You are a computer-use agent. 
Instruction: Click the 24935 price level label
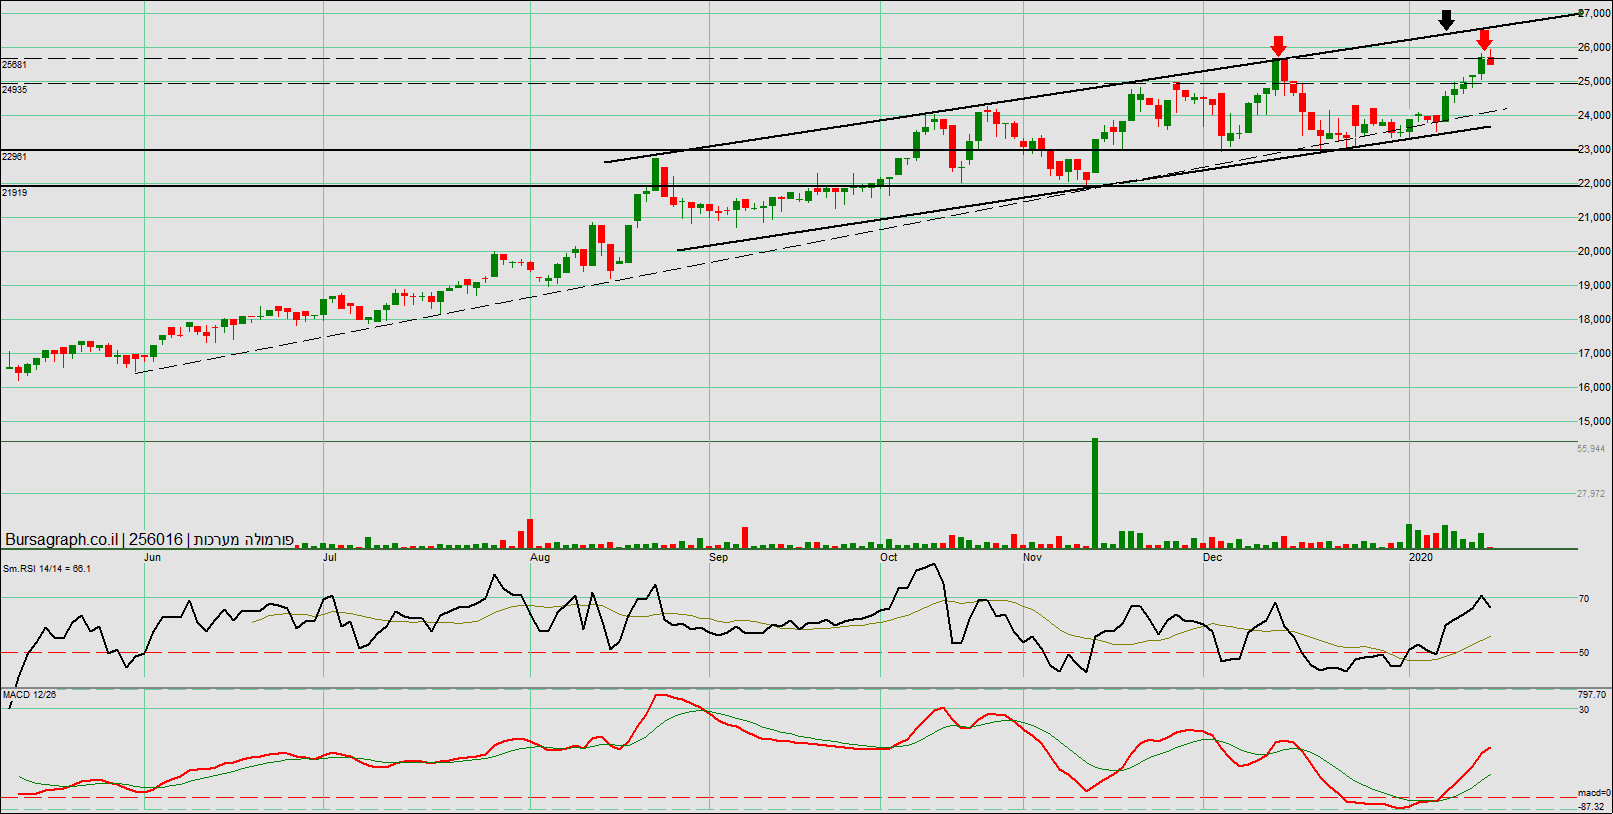point(14,90)
